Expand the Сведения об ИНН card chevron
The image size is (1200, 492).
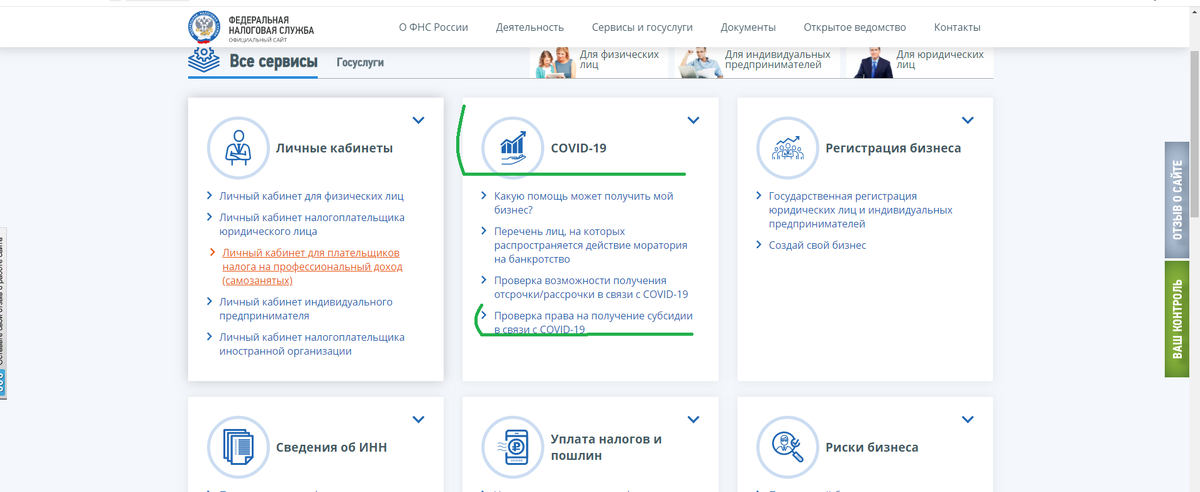[x=418, y=420]
